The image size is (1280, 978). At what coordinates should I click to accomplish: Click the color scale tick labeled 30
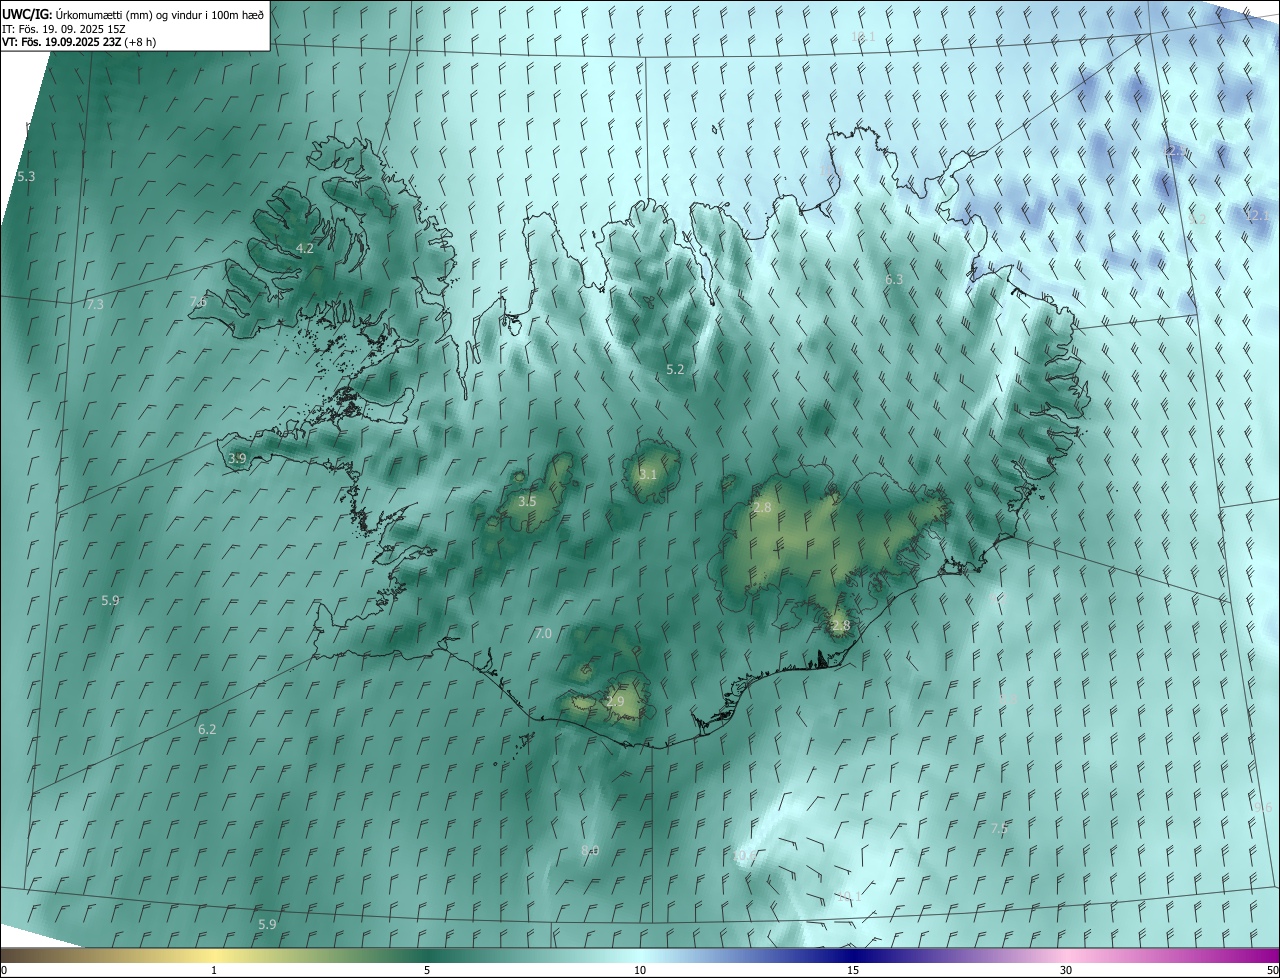1066,970
